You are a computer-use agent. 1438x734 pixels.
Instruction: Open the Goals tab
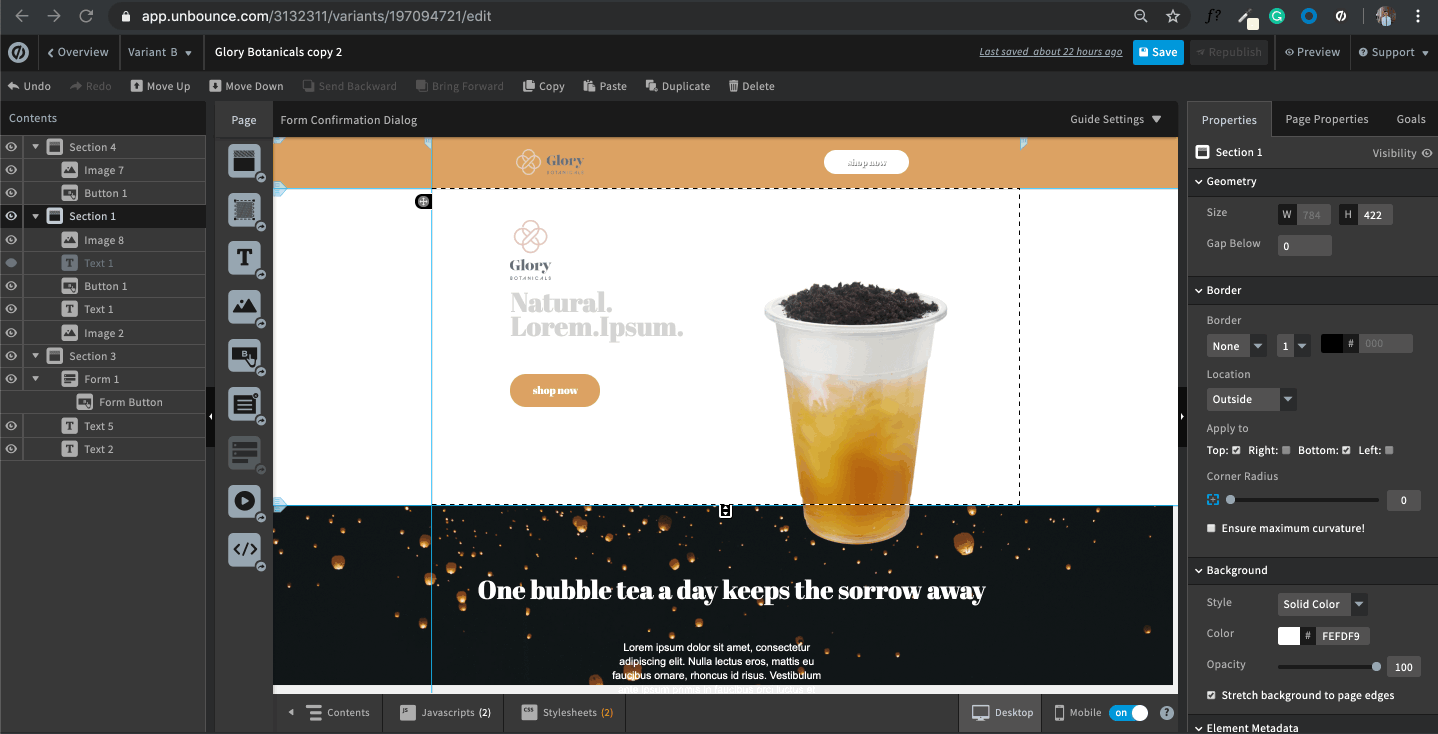pos(1410,119)
